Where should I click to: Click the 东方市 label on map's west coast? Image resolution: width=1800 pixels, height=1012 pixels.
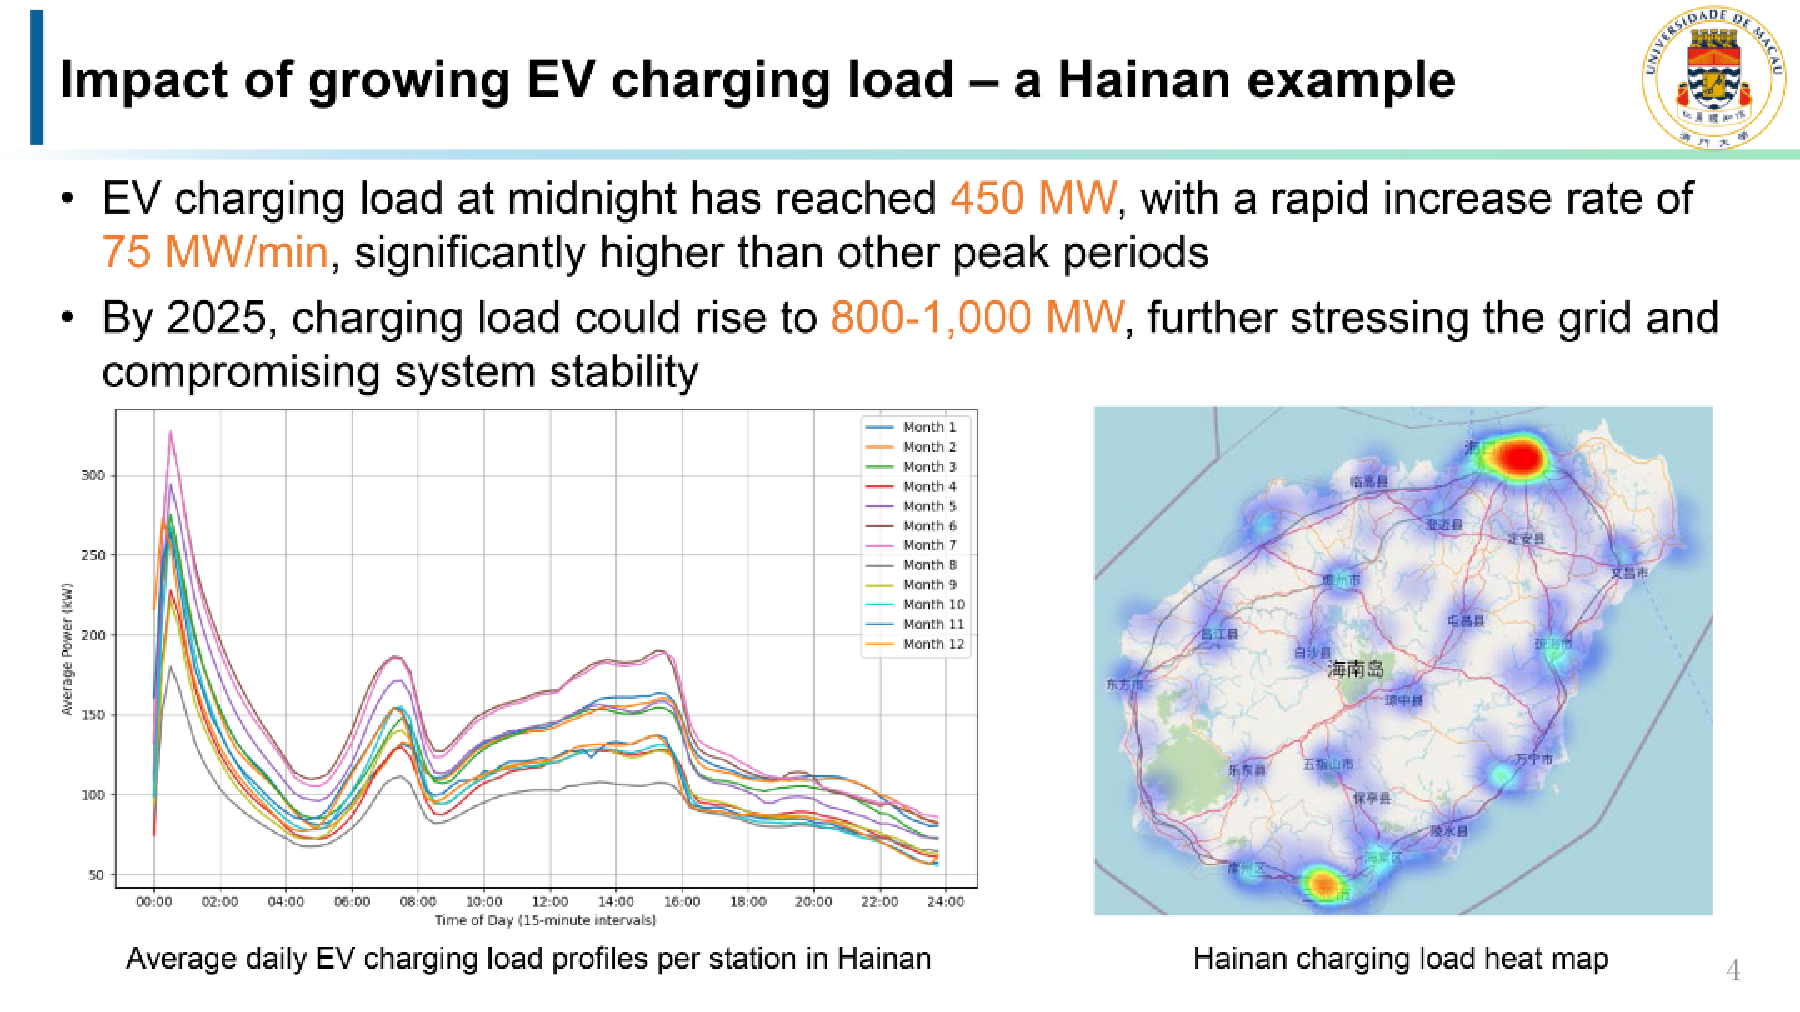[1124, 685]
